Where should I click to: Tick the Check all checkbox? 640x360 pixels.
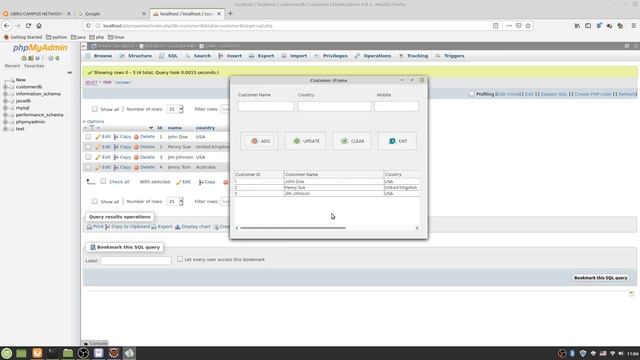pos(103,181)
